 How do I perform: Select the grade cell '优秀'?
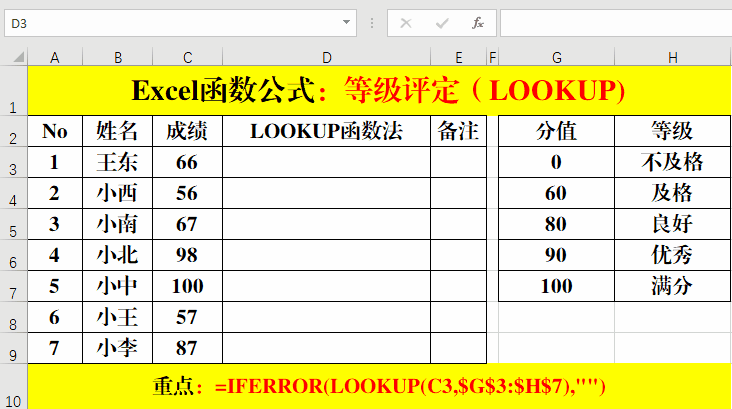673,255
